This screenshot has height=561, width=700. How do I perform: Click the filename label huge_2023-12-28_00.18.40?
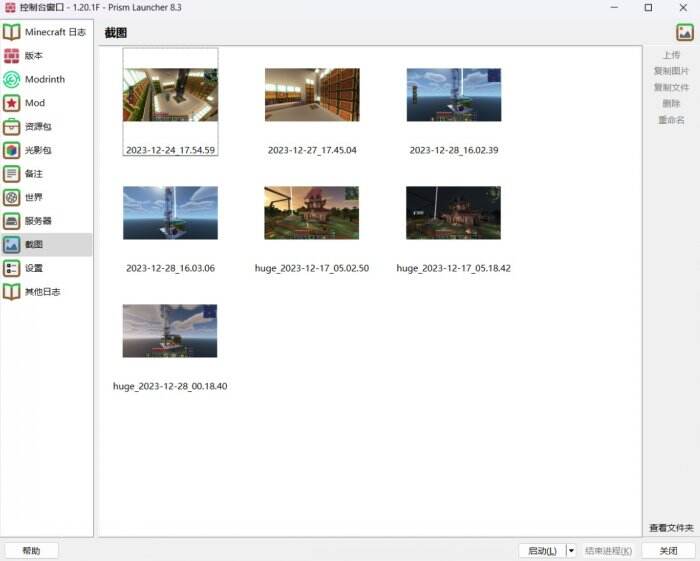pyautogui.click(x=170, y=386)
